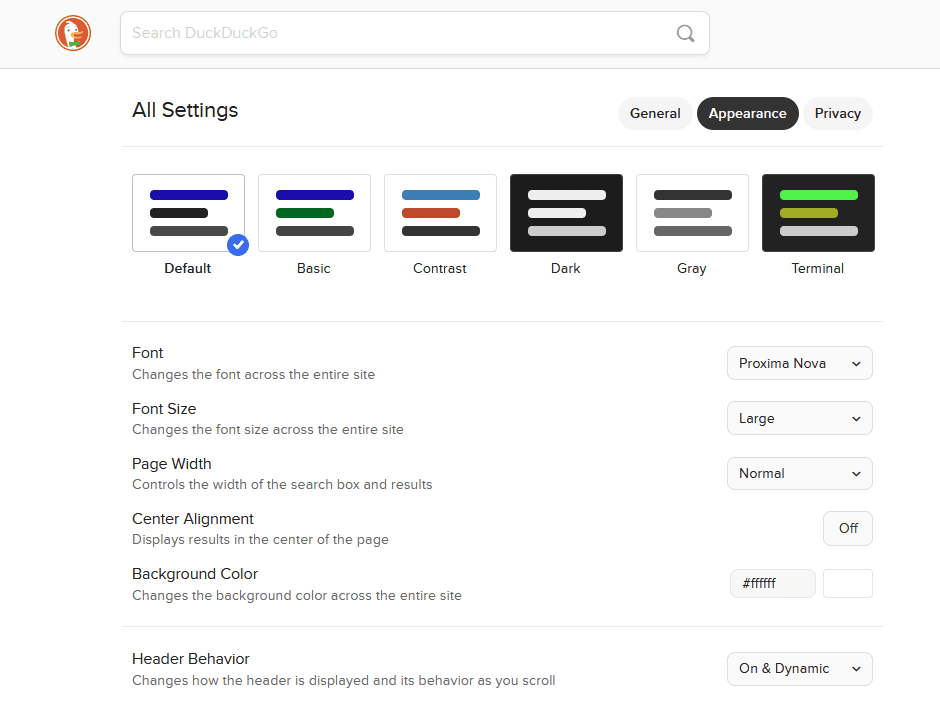940x703 pixels.
Task: Click the #ffffff background color hex field
Action: [x=772, y=583]
